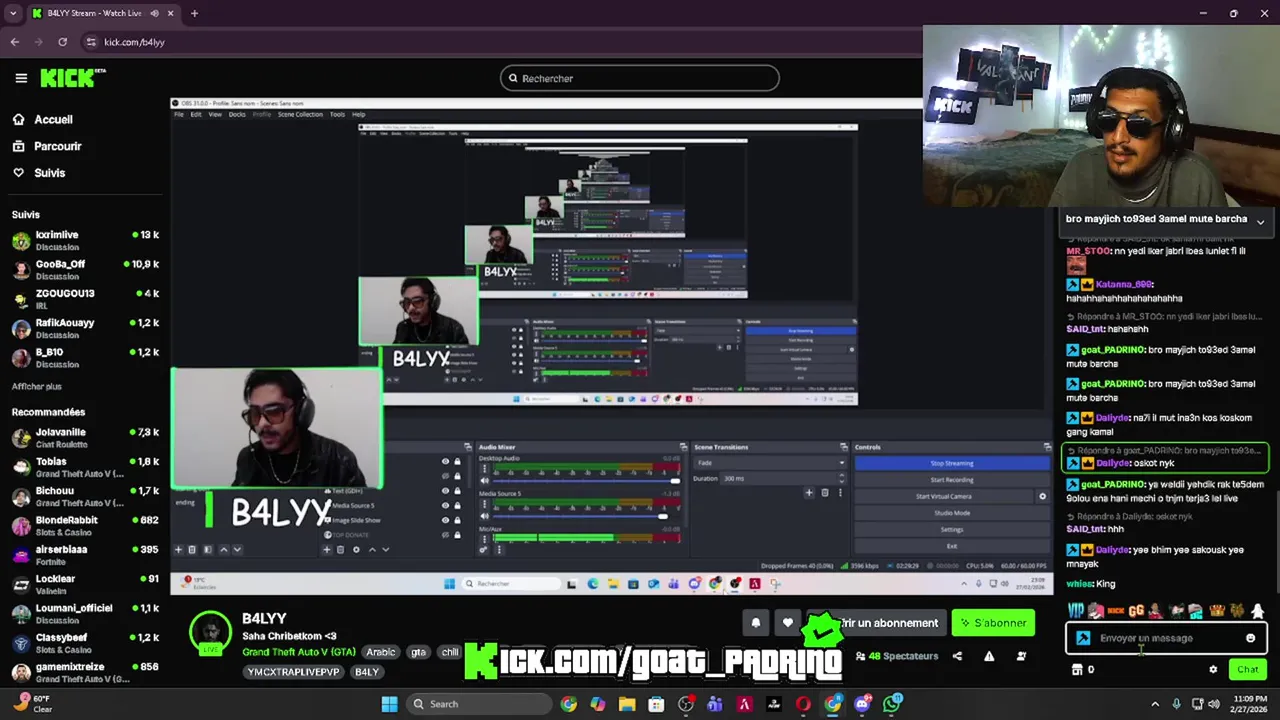Viewport: 1280px width, 720px height.
Task: Toggle lock for Image Slide Show source
Action: coord(458,519)
